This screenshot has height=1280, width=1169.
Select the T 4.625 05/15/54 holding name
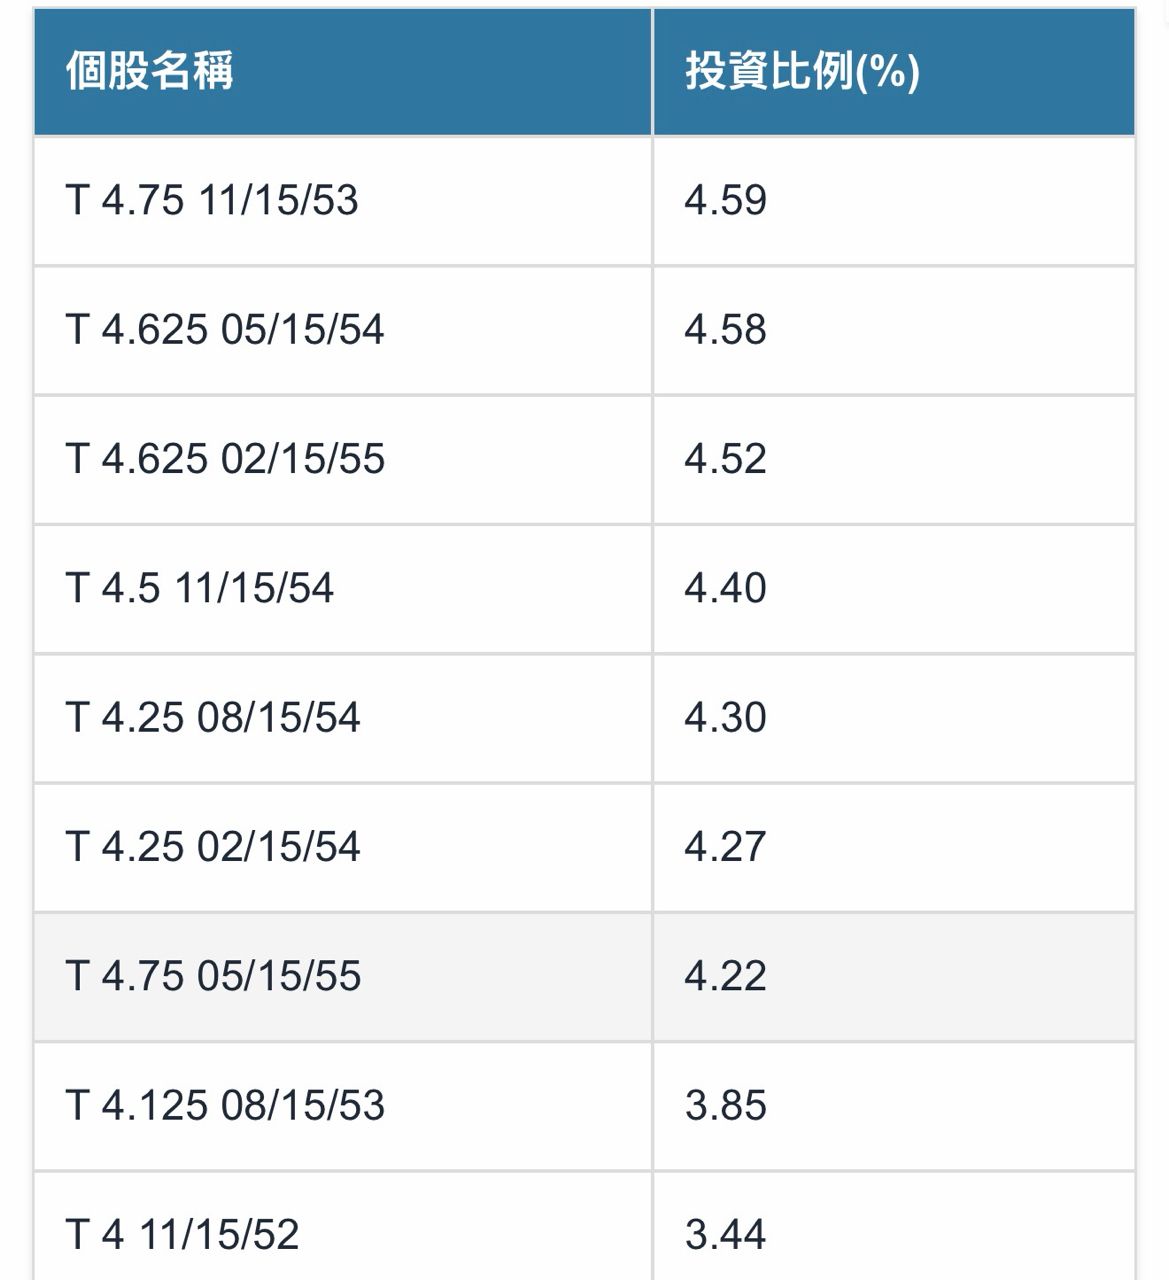point(225,329)
